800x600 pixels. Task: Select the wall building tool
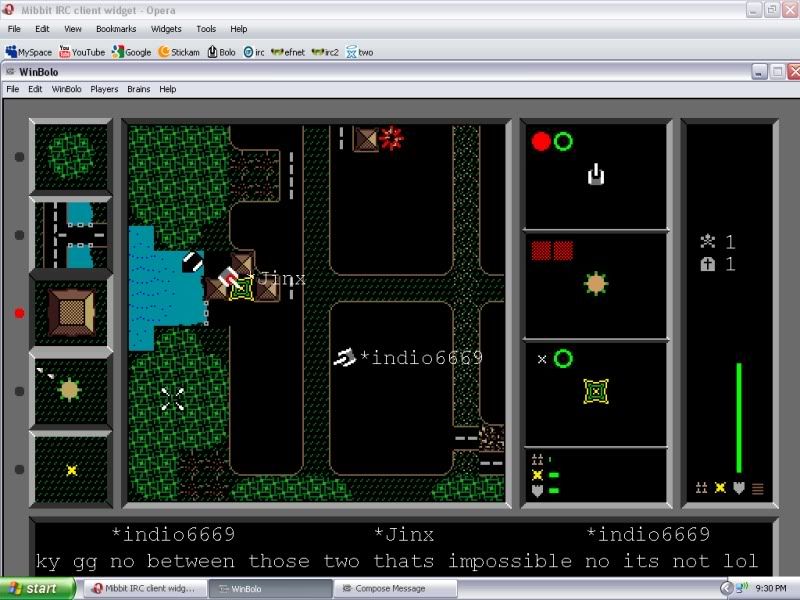pyautogui.click(x=71, y=312)
